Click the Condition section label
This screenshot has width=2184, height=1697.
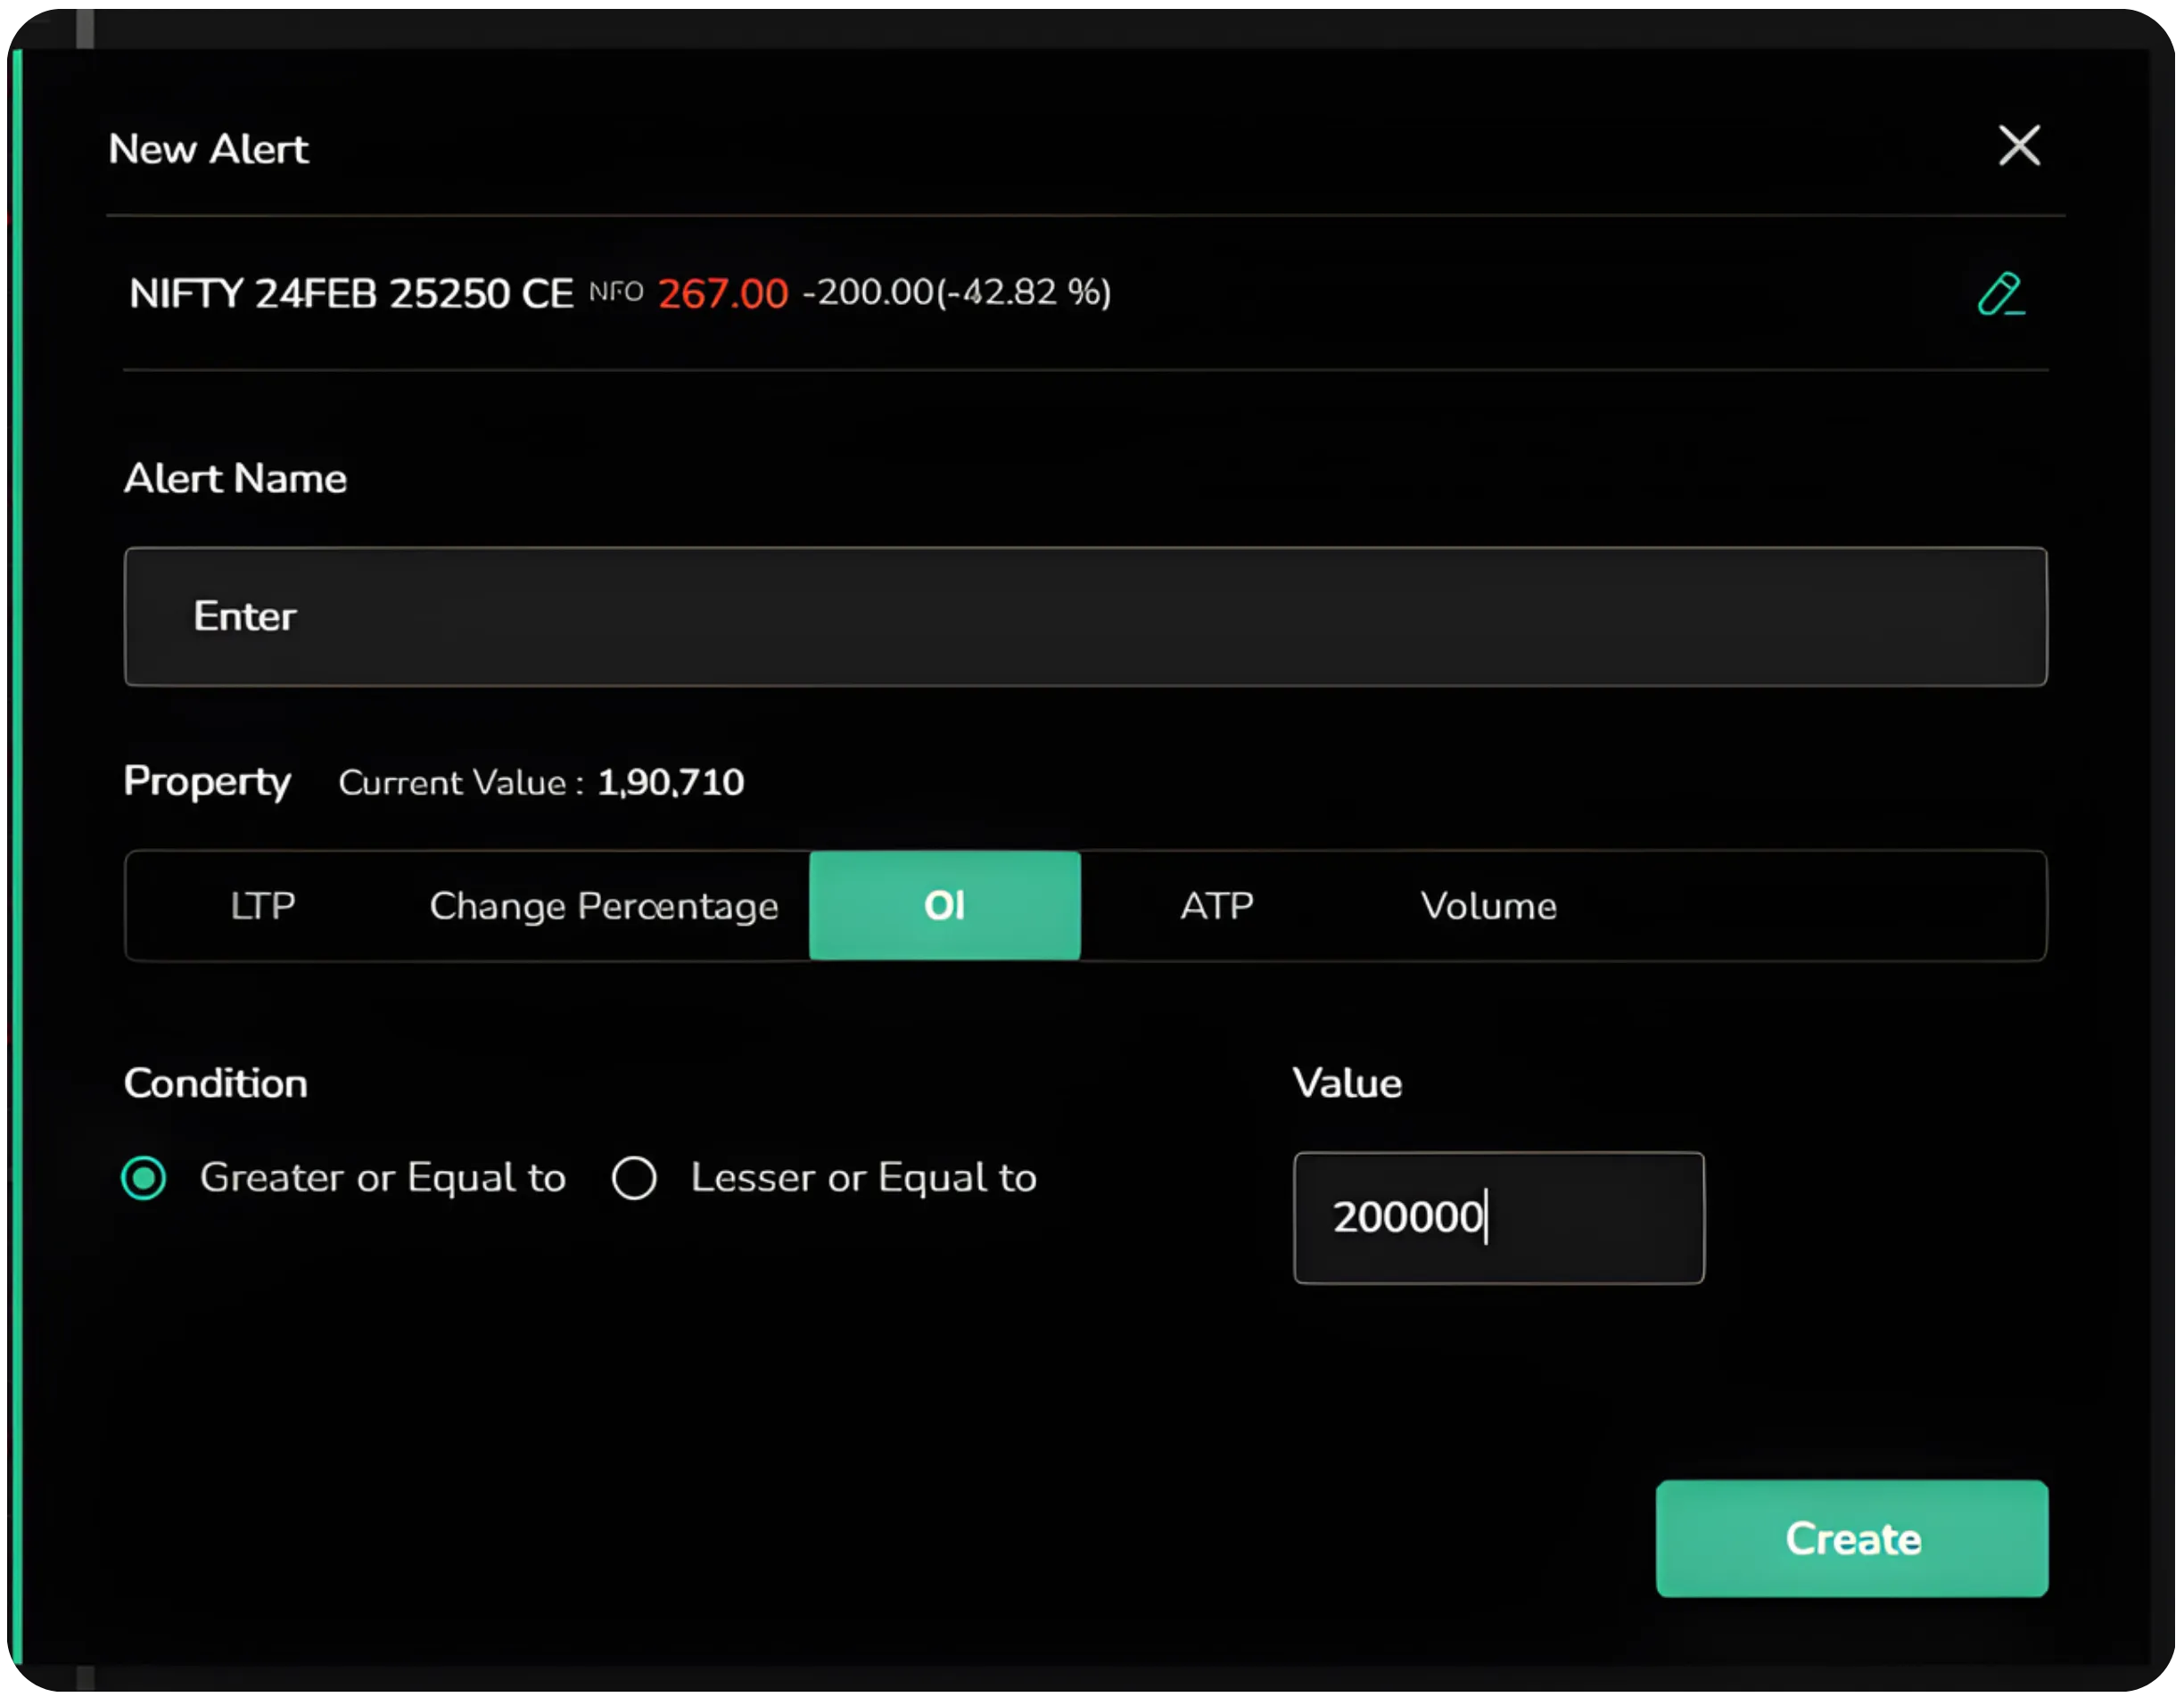point(215,1083)
